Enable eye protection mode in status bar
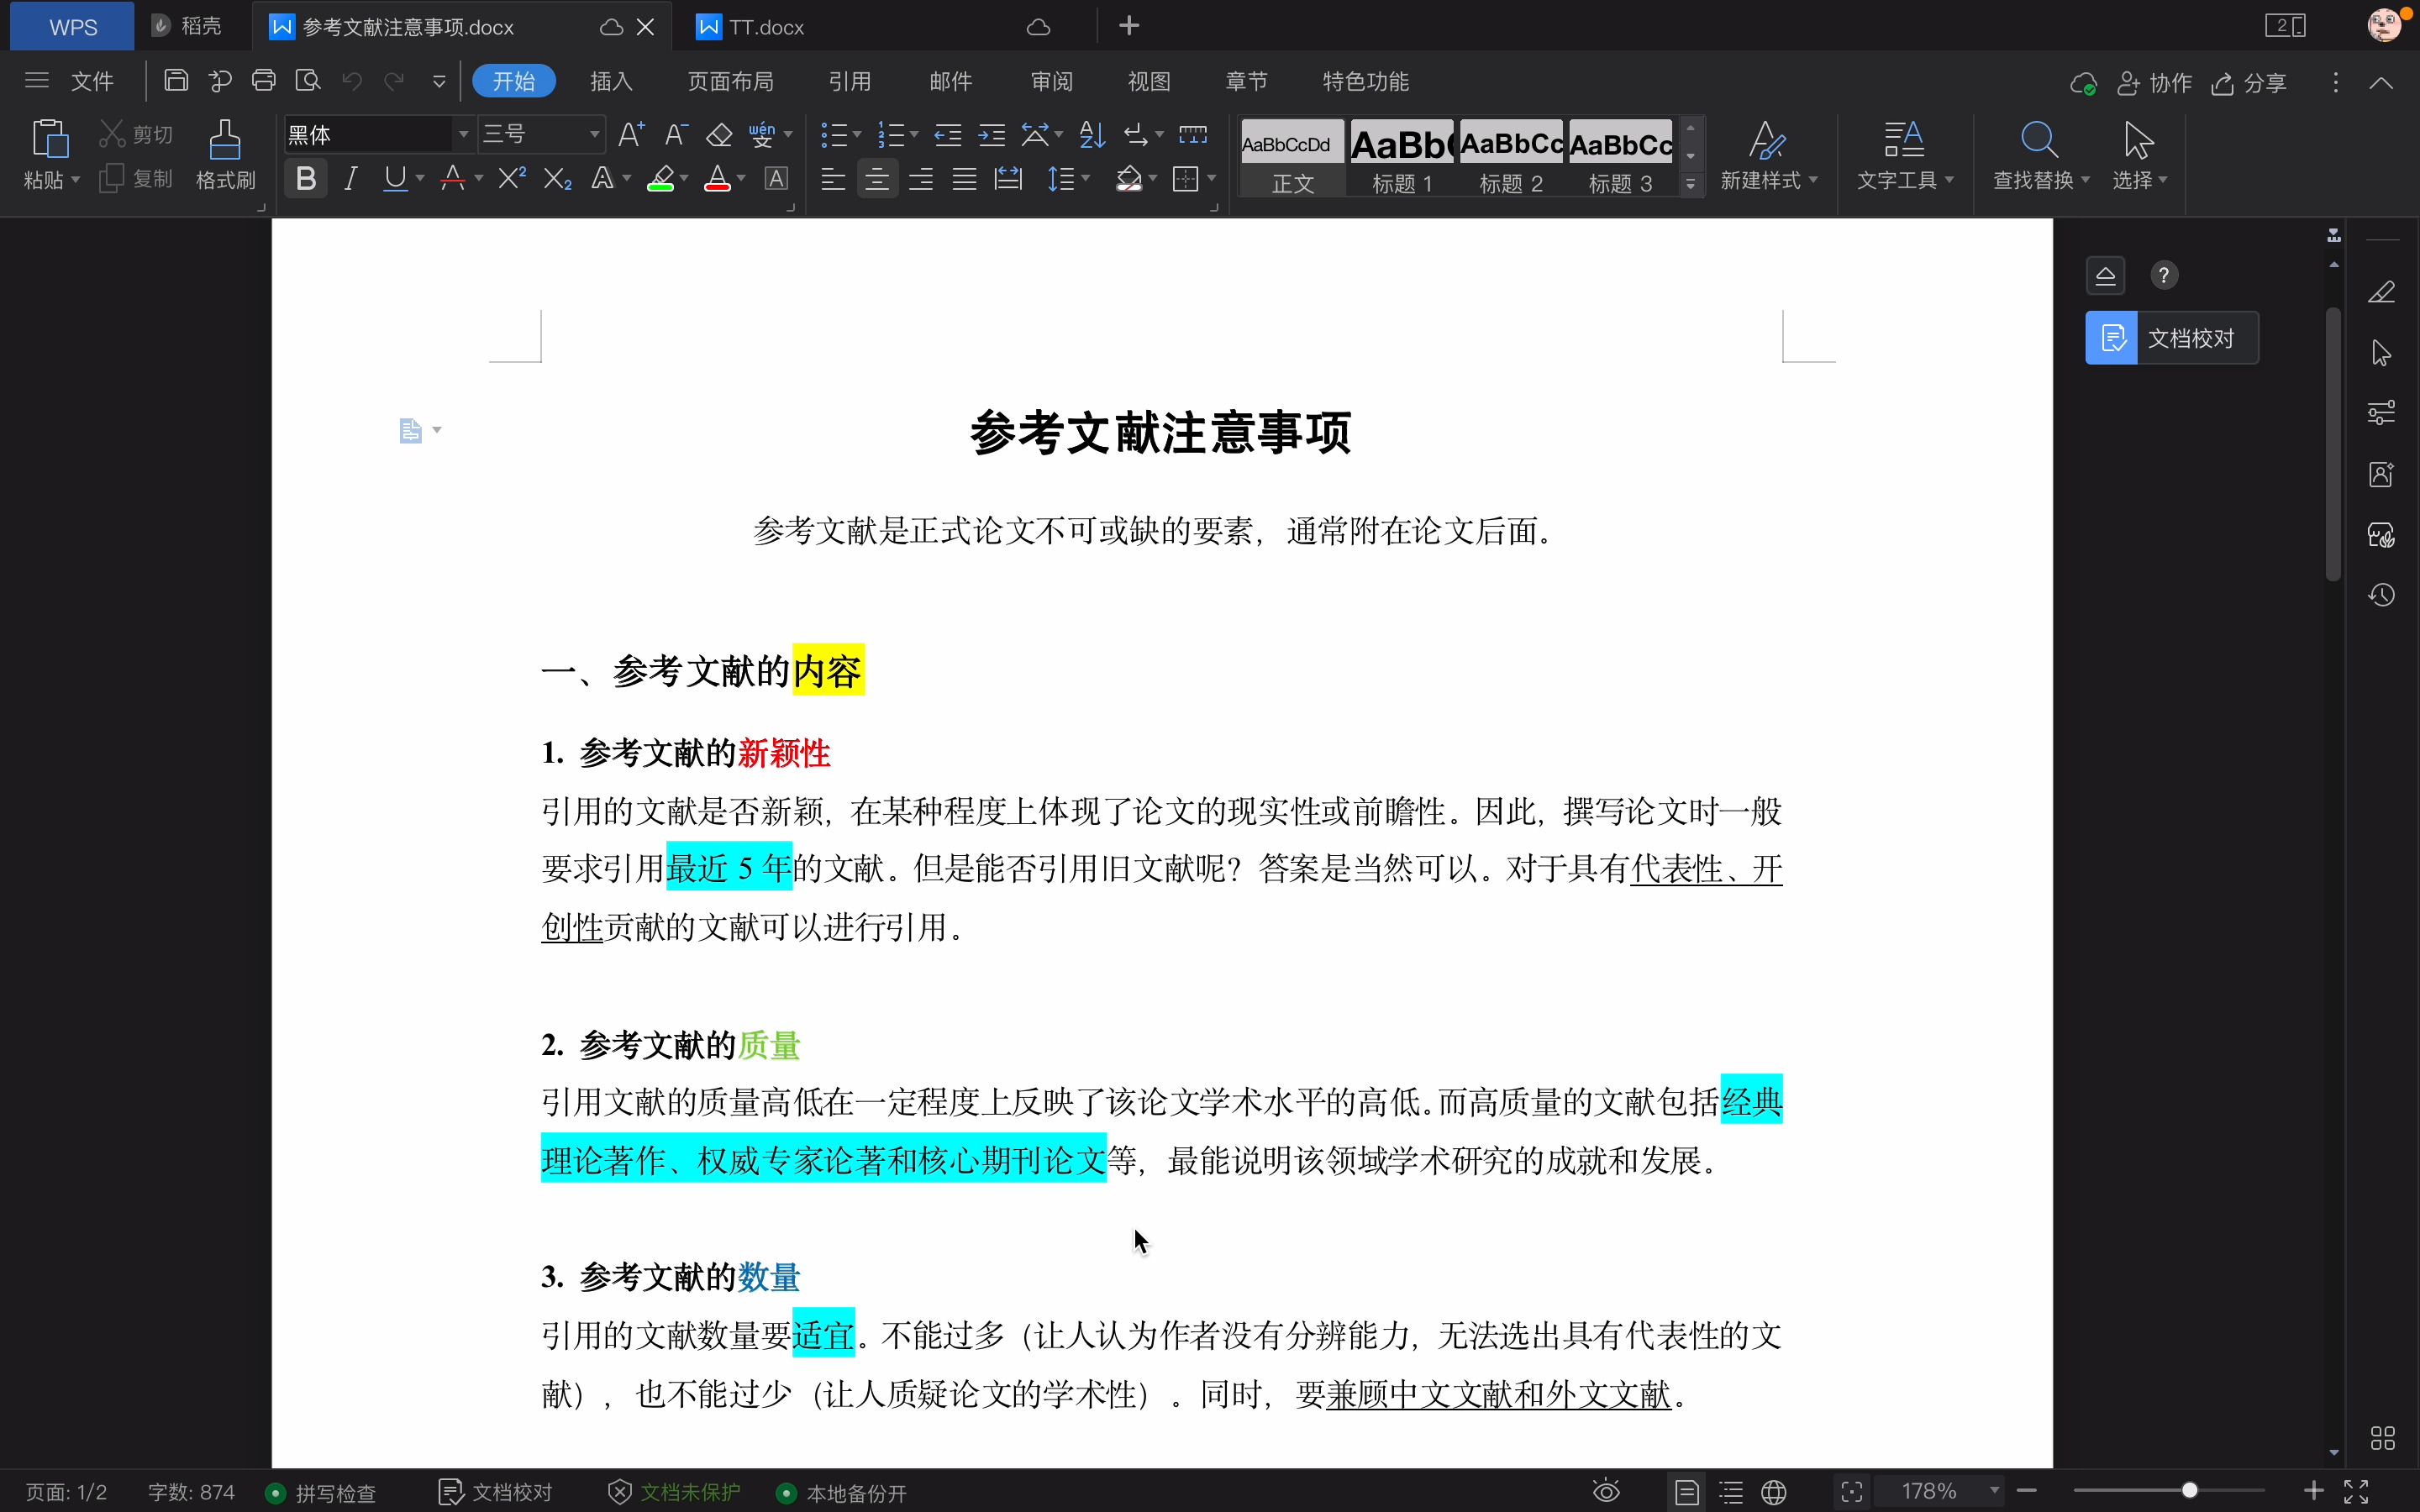The image size is (2420, 1512). 1605,1490
